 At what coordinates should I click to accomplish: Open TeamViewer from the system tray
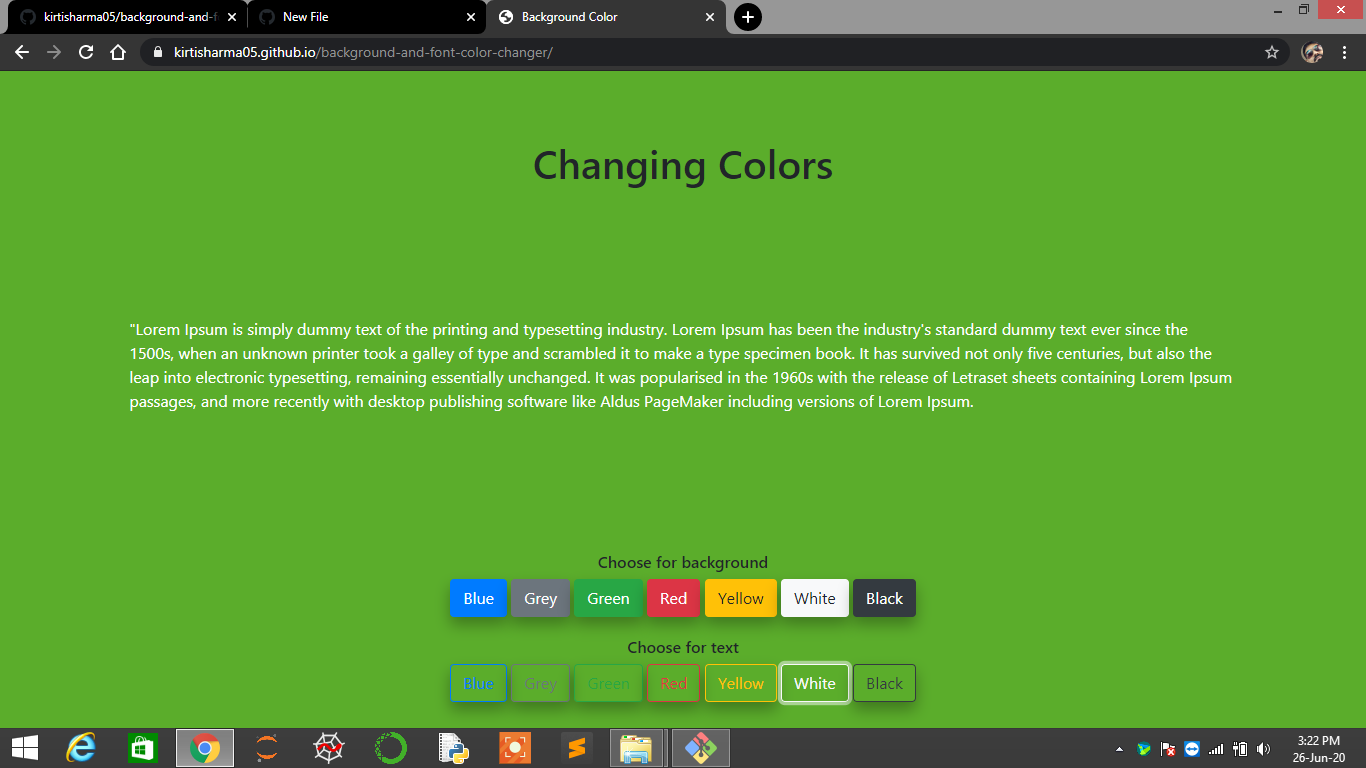1190,747
